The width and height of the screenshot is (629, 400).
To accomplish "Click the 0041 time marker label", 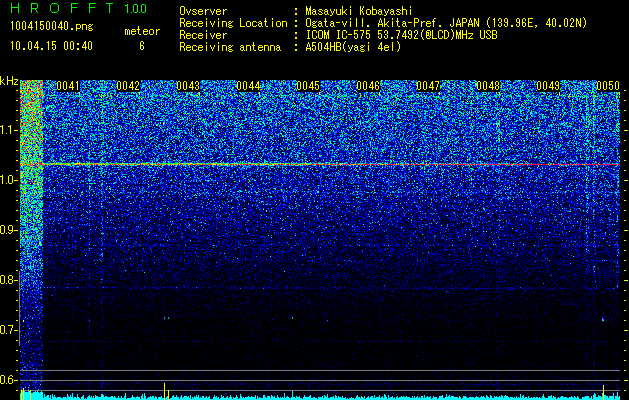I will (68, 86).
